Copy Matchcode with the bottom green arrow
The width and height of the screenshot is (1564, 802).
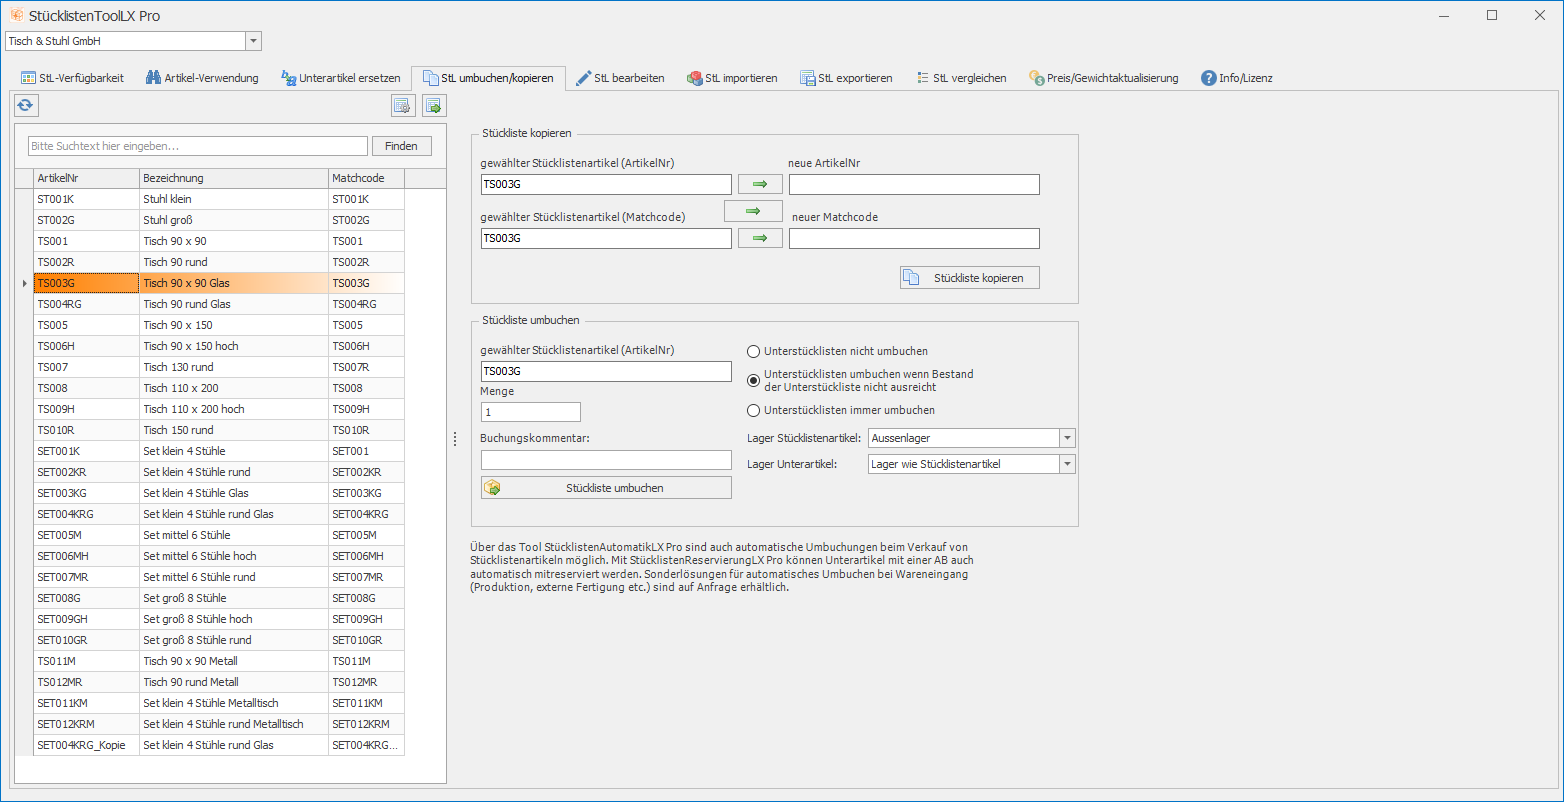coord(760,238)
